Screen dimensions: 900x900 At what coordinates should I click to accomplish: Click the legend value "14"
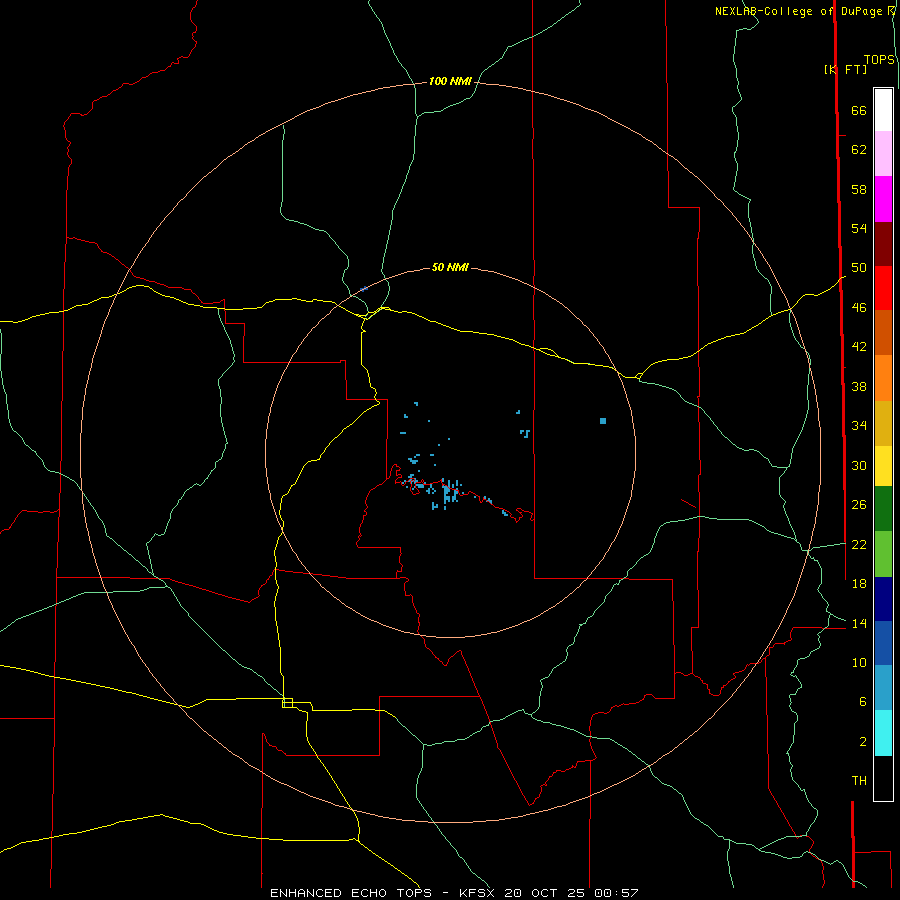pyautogui.click(x=859, y=623)
